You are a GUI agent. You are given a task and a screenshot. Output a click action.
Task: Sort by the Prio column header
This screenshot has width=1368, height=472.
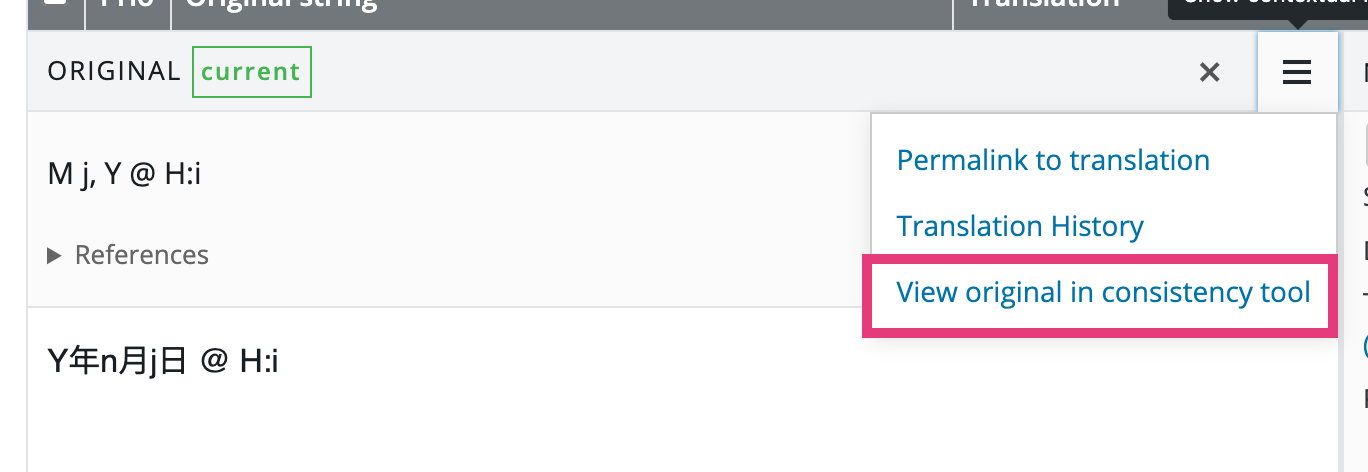click(127, 5)
